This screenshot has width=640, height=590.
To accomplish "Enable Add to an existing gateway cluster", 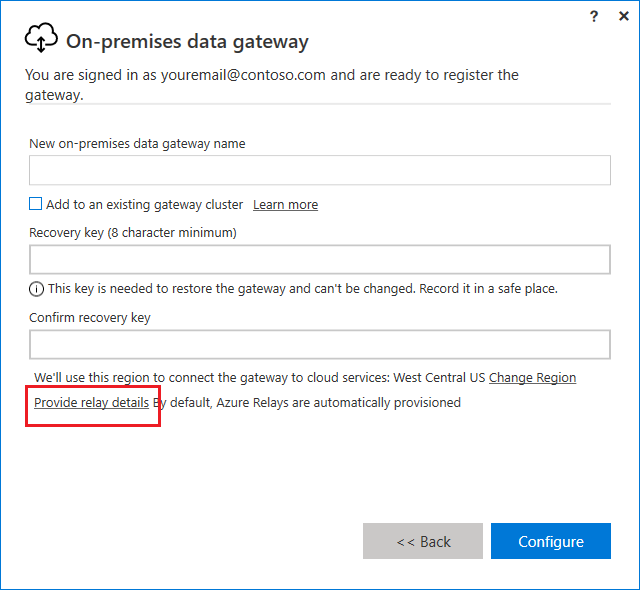I will click(x=36, y=204).
